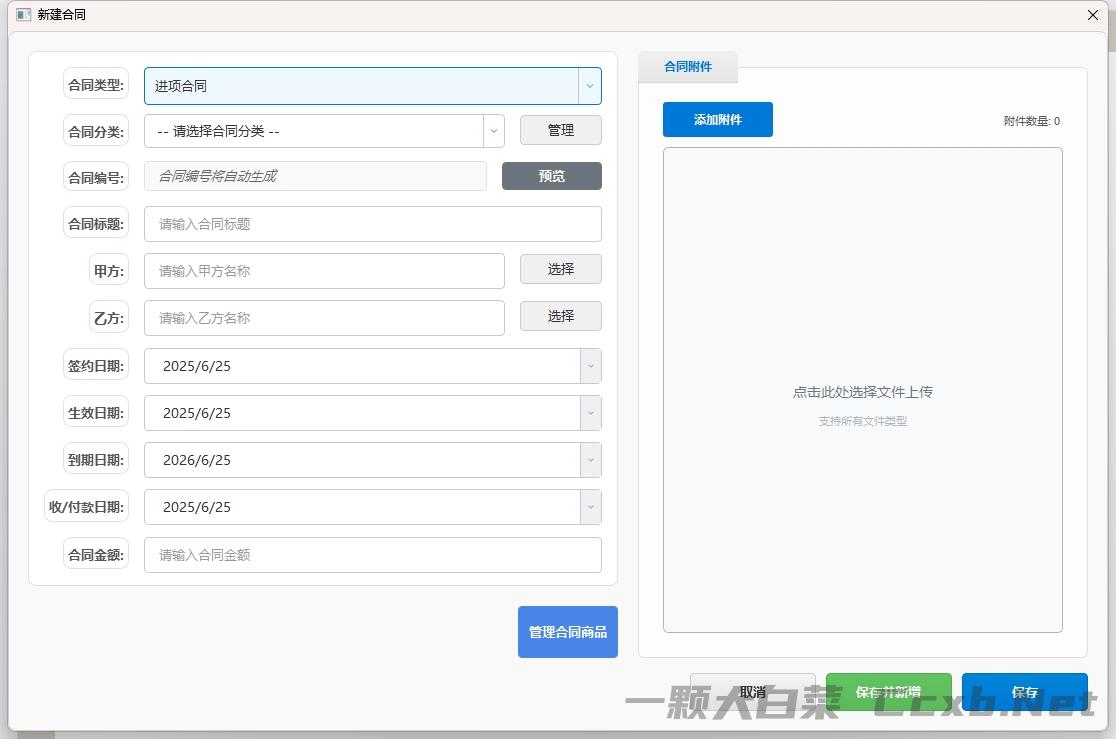The image size is (1116, 739).
Task: Open the 生效日期 date picker arrow
Action: tap(590, 413)
